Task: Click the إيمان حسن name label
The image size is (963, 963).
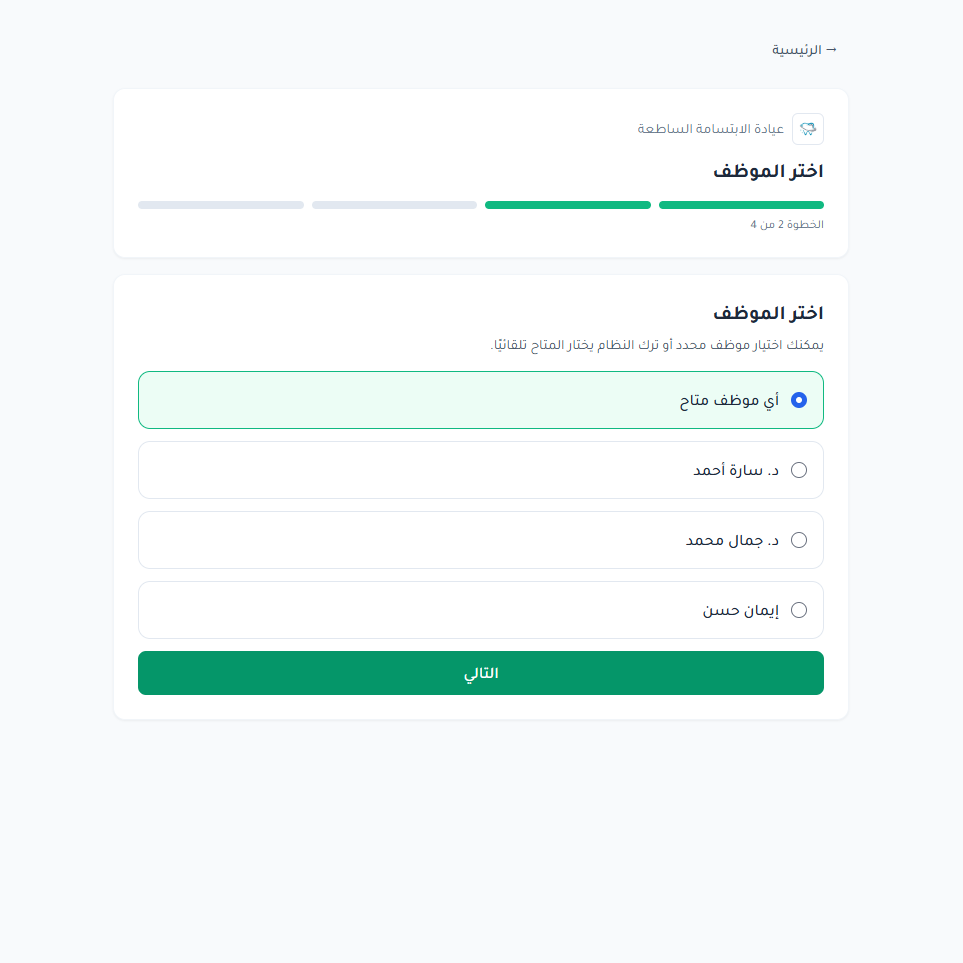Action: point(740,610)
